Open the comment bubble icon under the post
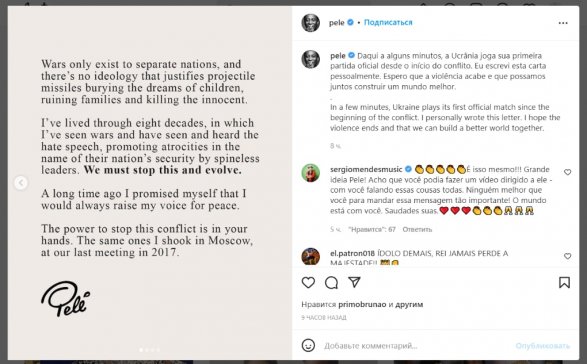The image size is (587, 364). coord(331,283)
